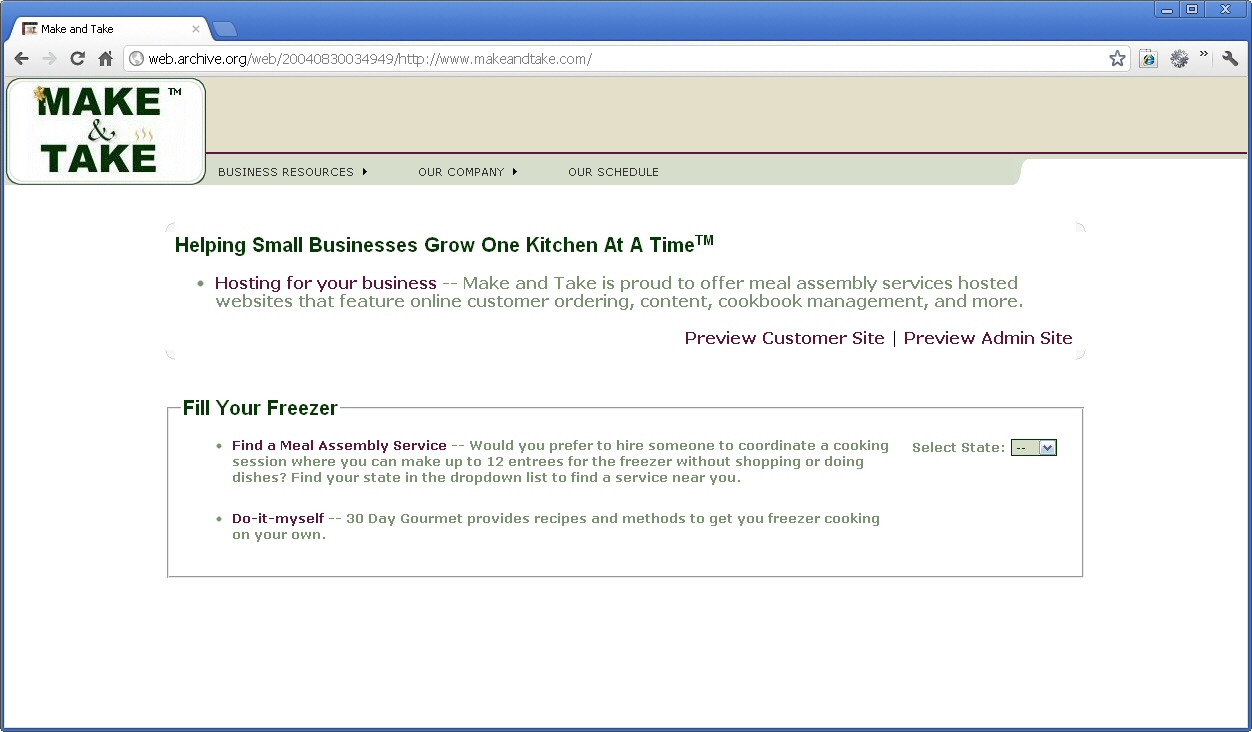Click the Forward navigation arrow
This screenshot has height=732, width=1252.
(x=50, y=59)
